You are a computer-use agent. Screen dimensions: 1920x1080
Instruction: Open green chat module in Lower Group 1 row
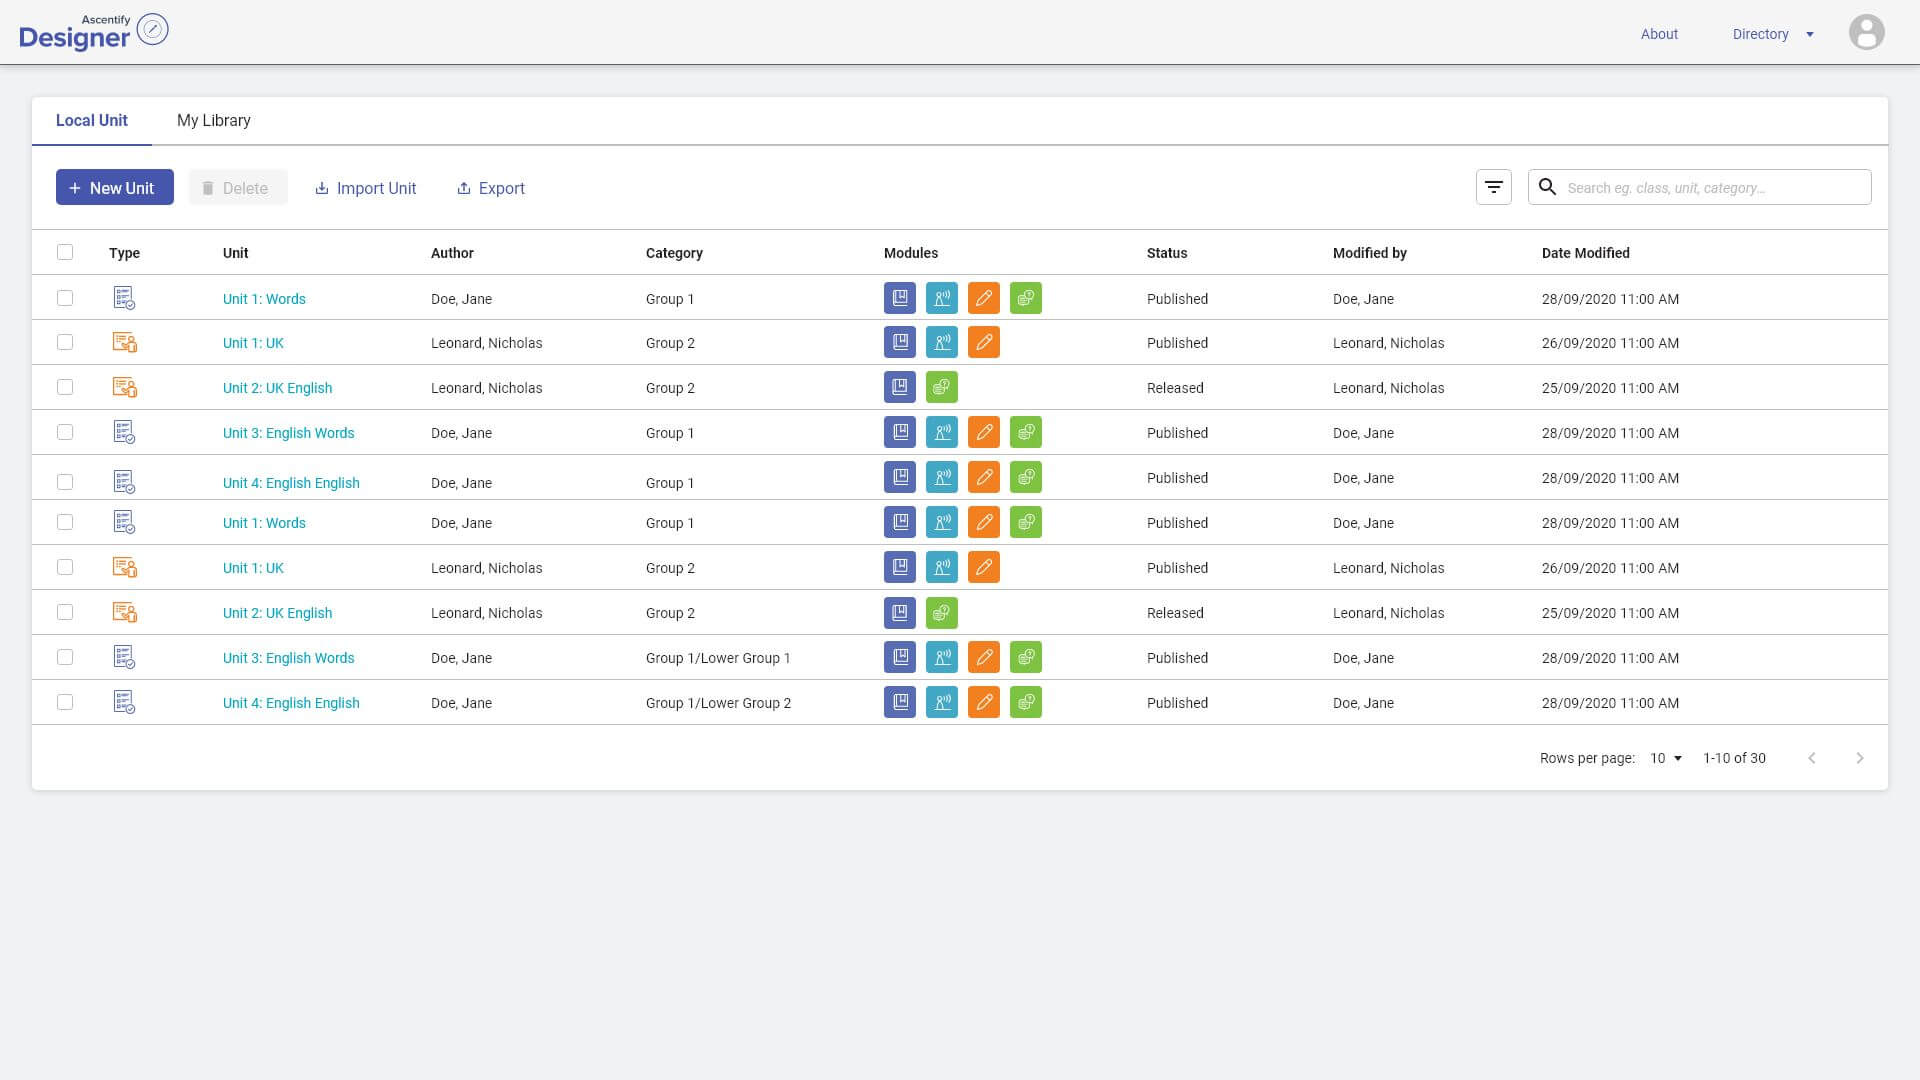pyautogui.click(x=1026, y=657)
